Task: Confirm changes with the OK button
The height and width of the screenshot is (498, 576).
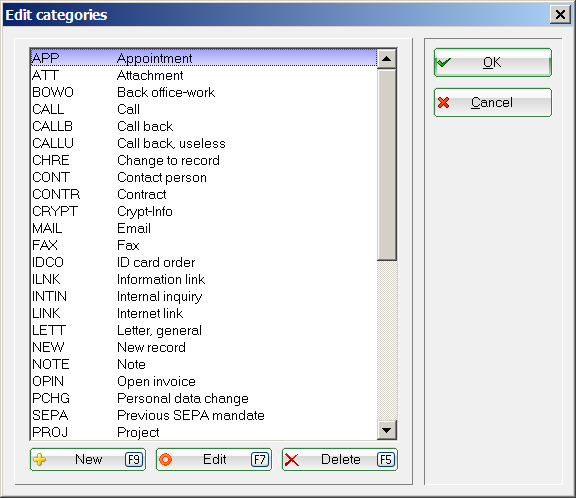Action: [x=493, y=62]
